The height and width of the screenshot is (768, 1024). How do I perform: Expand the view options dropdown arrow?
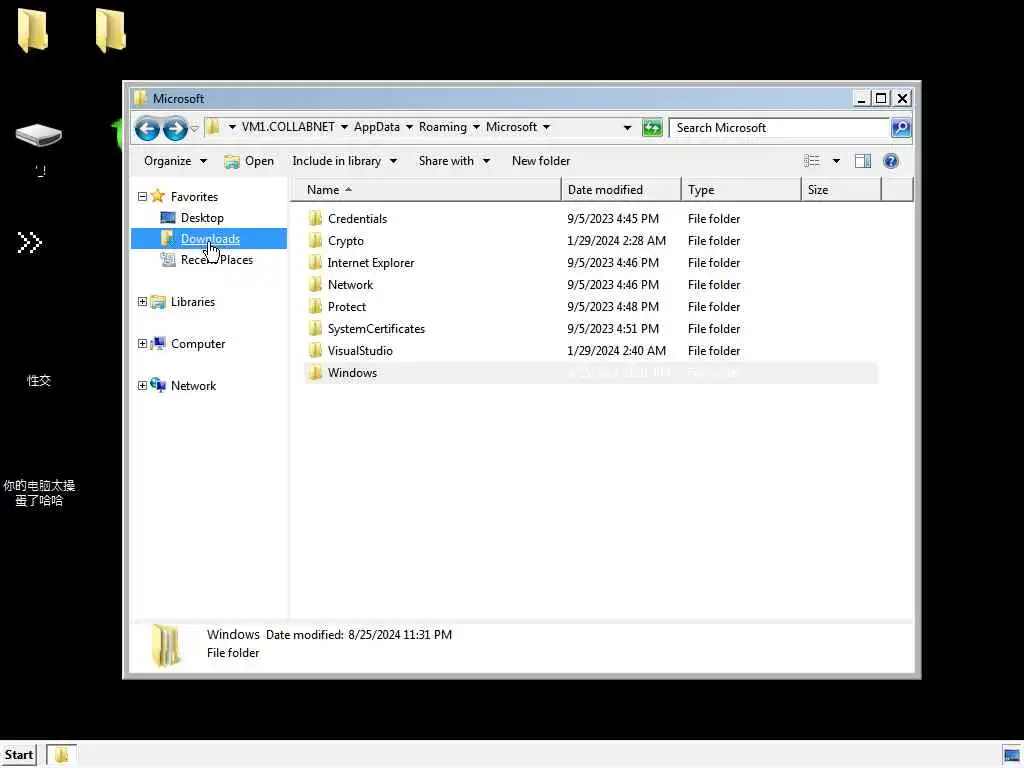tap(836, 161)
